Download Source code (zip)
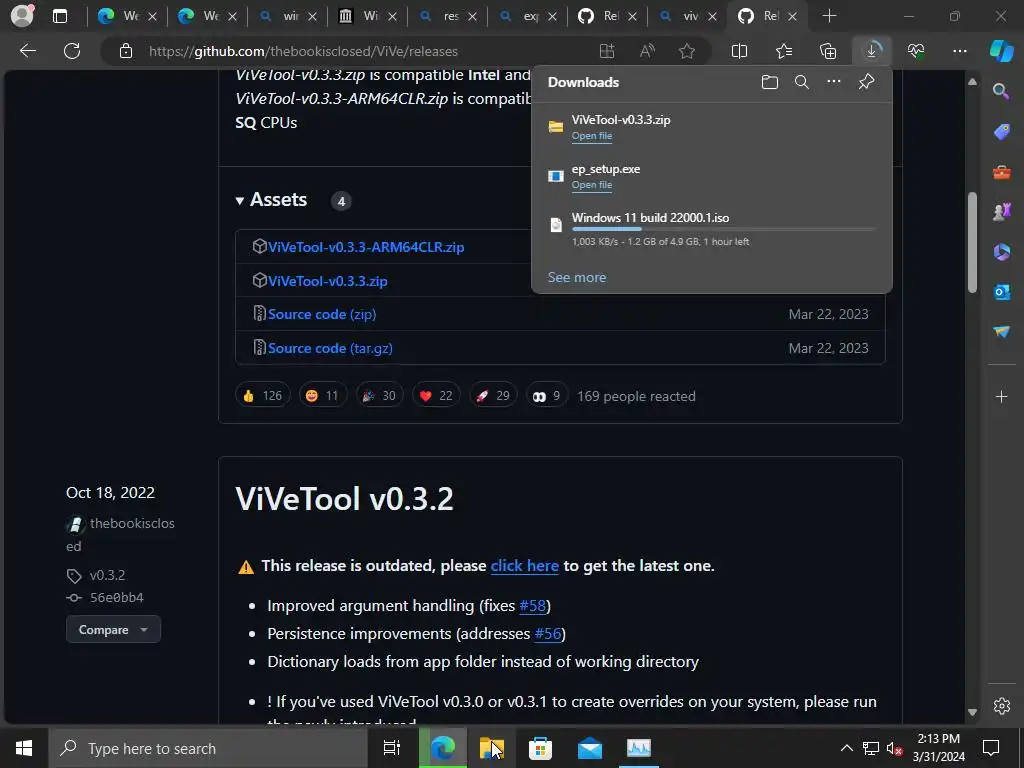The width and height of the screenshot is (1024, 768). pyautogui.click(x=321, y=314)
